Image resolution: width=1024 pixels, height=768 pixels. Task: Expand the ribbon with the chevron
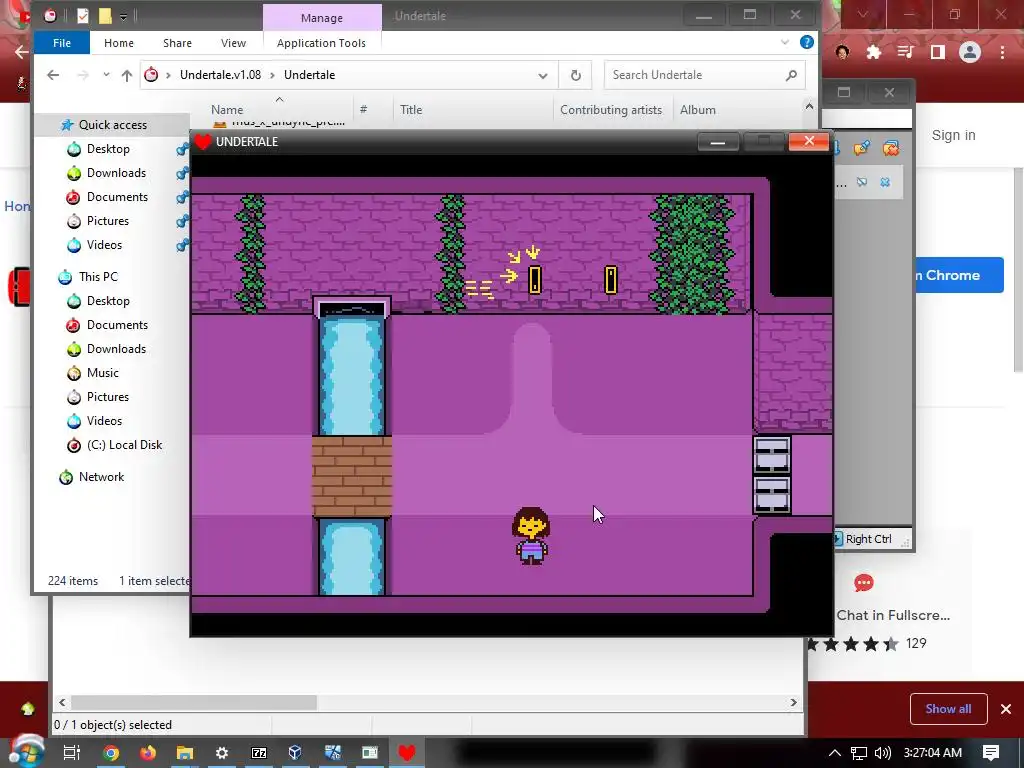tap(784, 42)
